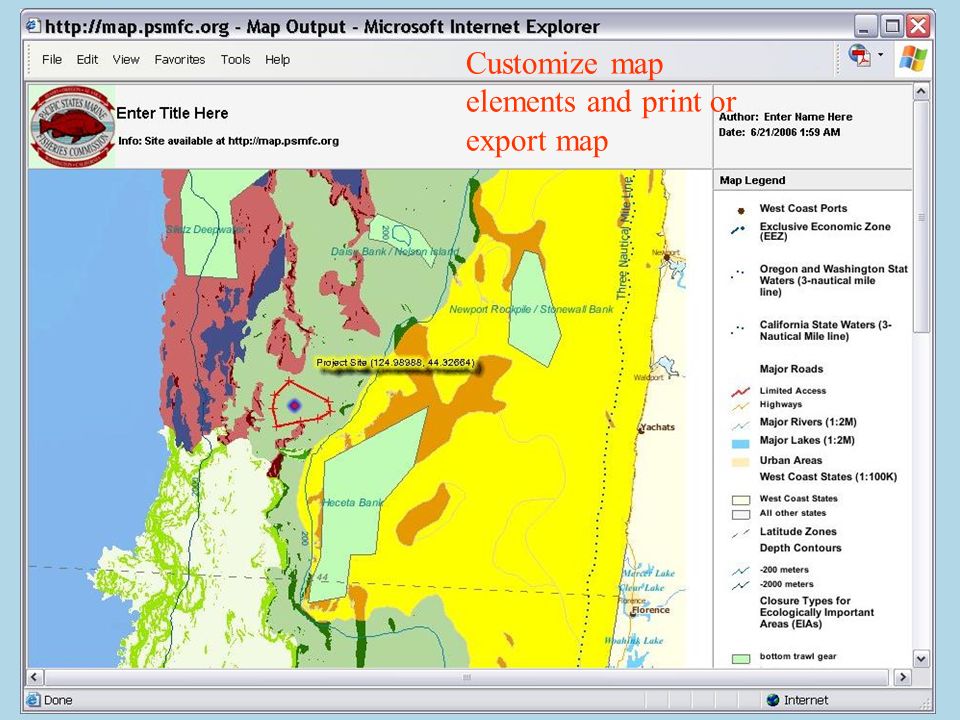Click the Yachats town marker
Viewport: 960px width, 720px height.
(641, 430)
